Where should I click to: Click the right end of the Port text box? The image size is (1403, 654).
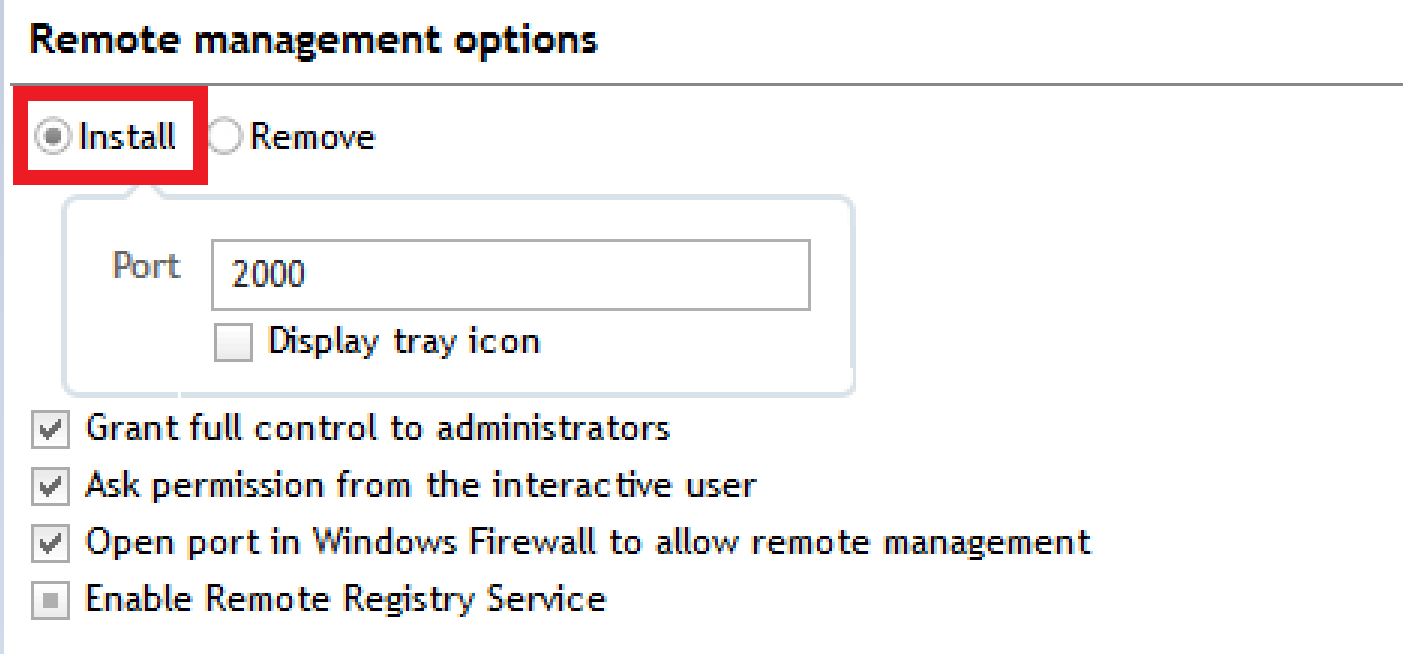(x=790, y=274)
